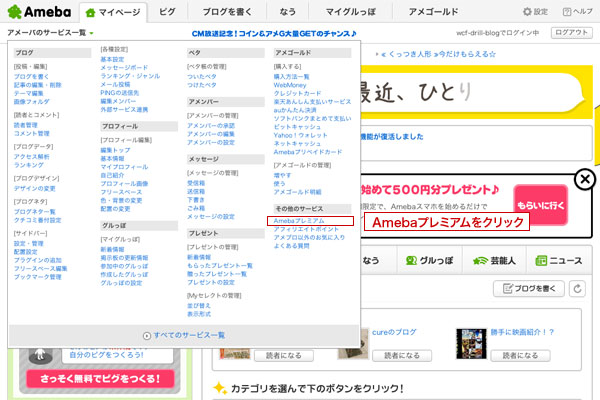600x400 pixels.
Task: Open the なう tab in top navigation
Action: (x=287, y=12)
